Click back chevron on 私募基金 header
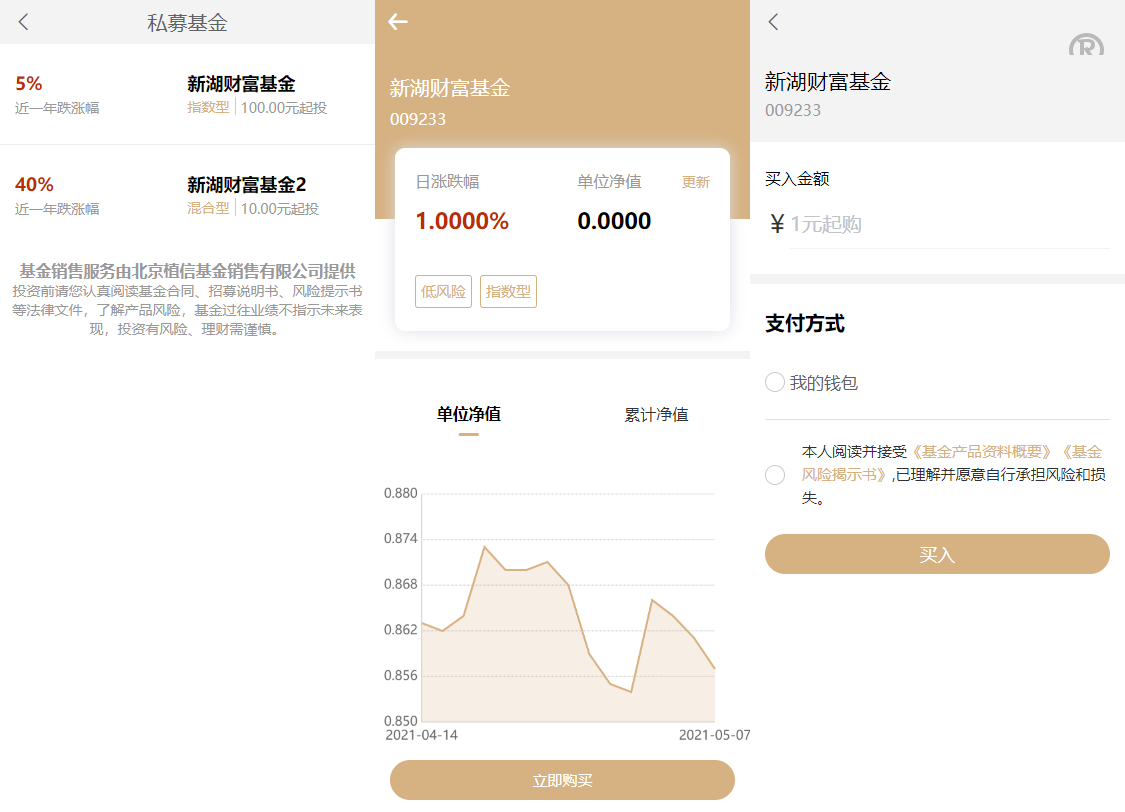The width and height of the screenshot is (1125, 812). point(24,22)
